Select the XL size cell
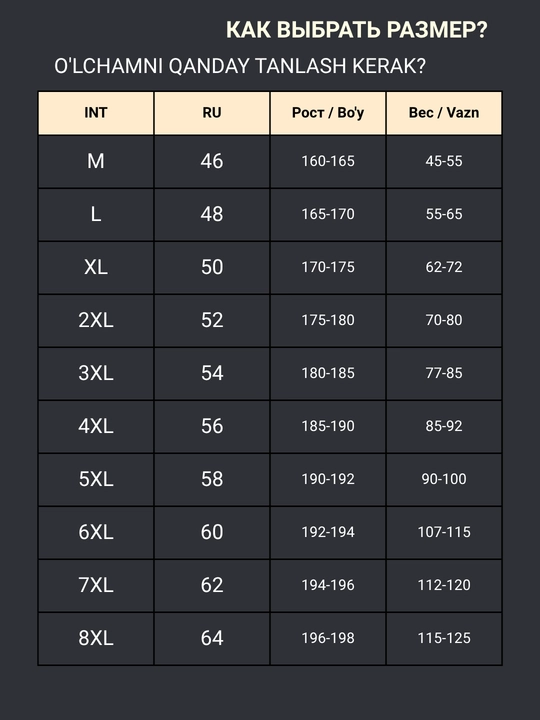 click(x=96, y=267)
